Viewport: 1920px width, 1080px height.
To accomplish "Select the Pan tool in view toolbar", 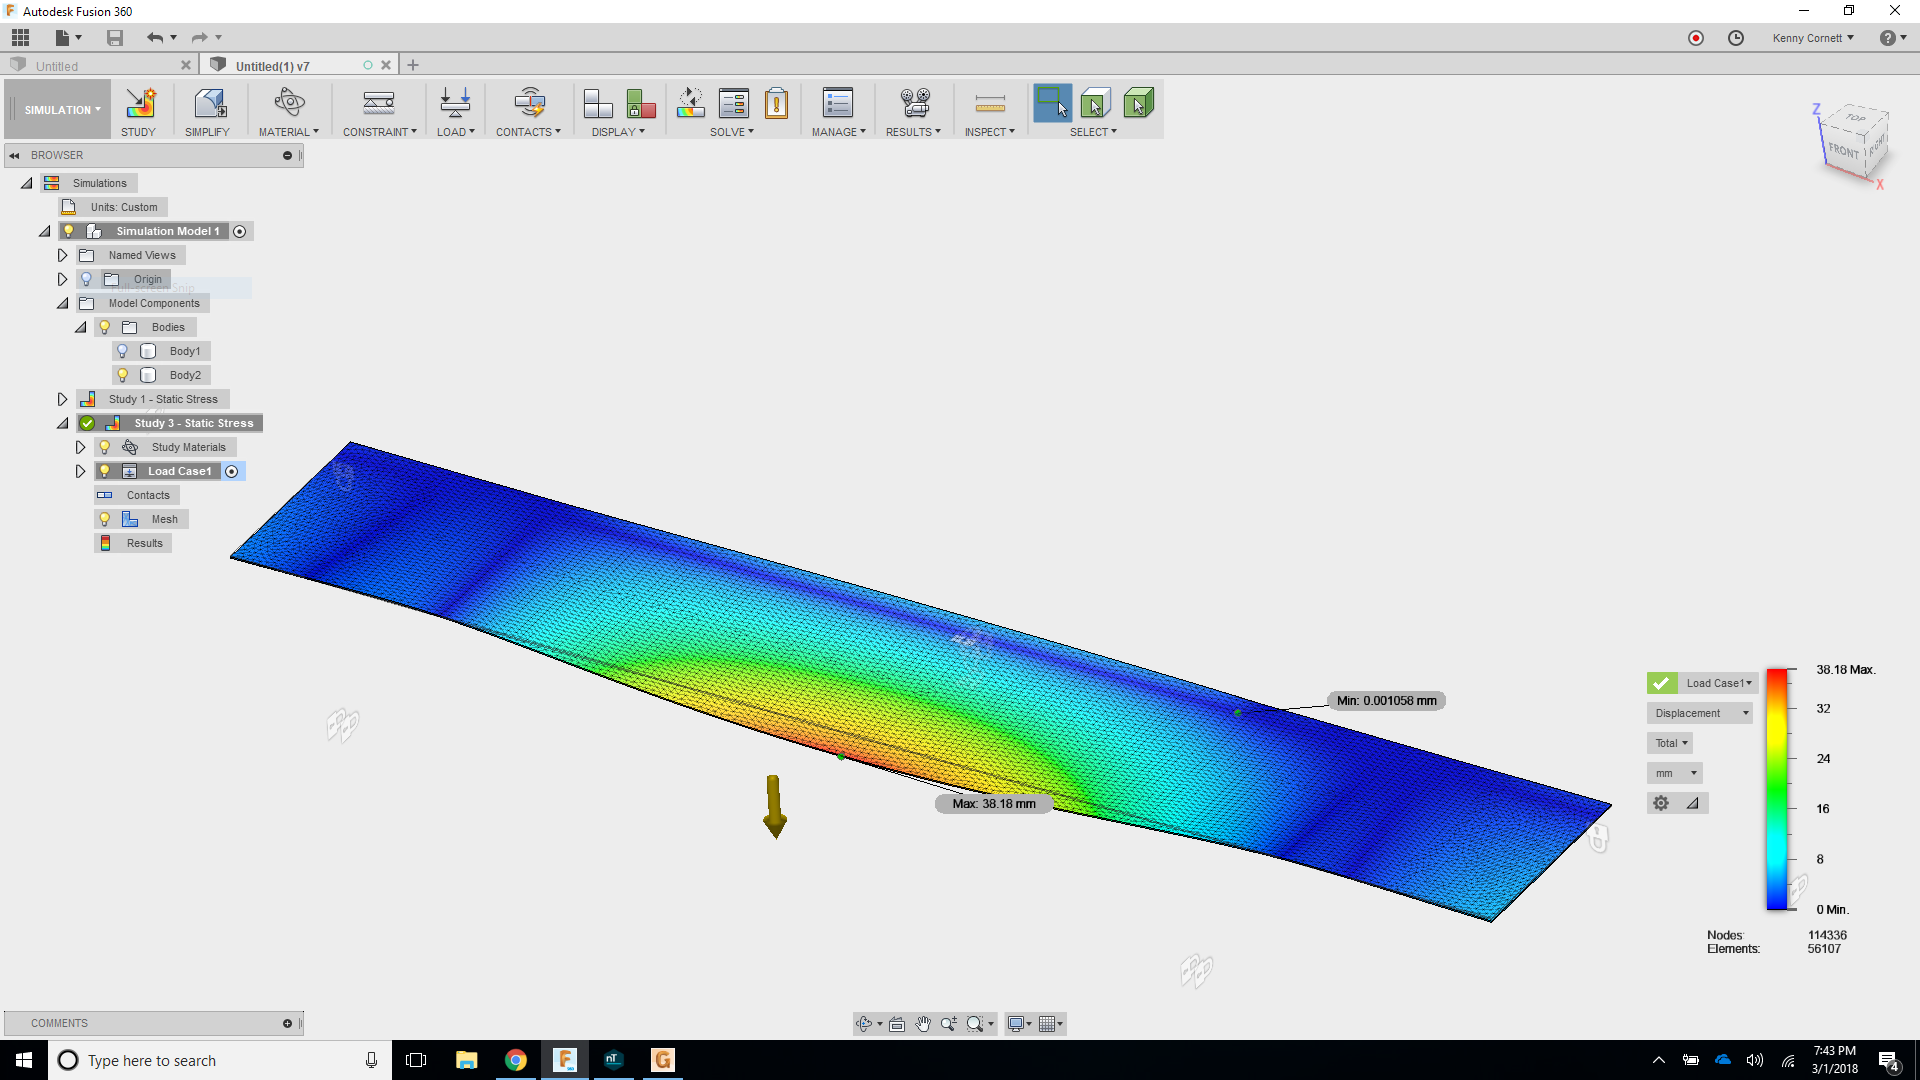I will (923, 1023).
